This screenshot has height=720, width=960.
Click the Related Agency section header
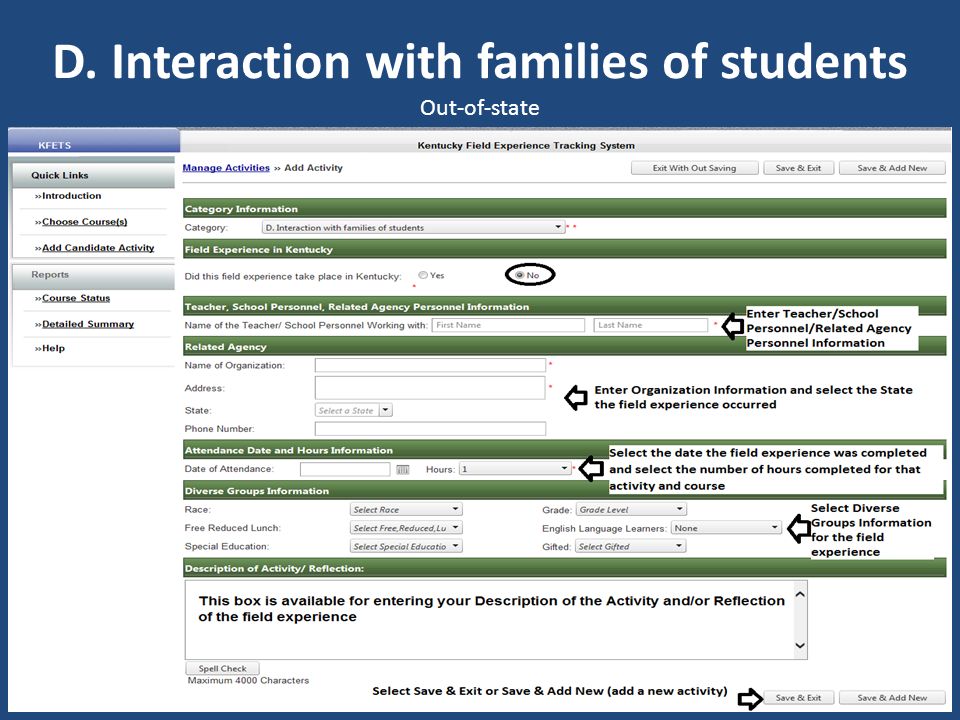564,347
